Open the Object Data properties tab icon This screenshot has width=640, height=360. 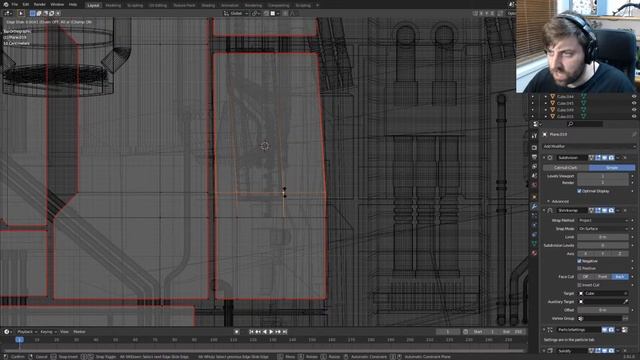[x=534, y=244]
